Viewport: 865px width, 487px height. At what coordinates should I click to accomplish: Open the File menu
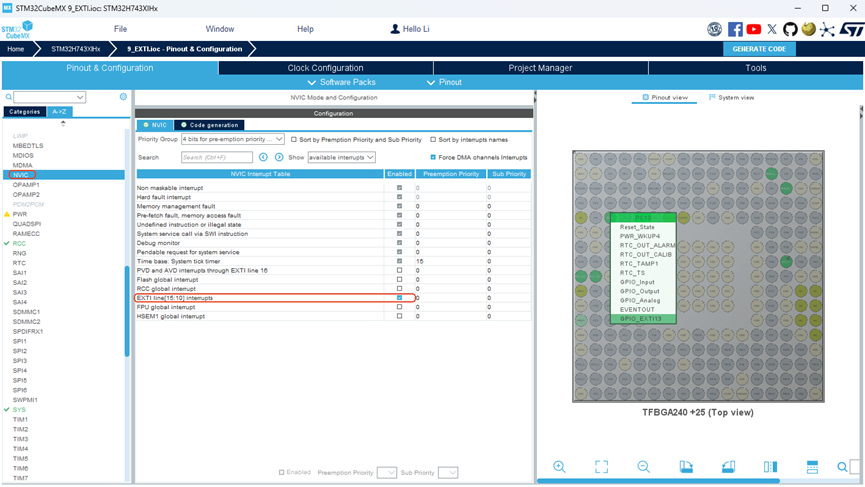[x=120, y=29]
